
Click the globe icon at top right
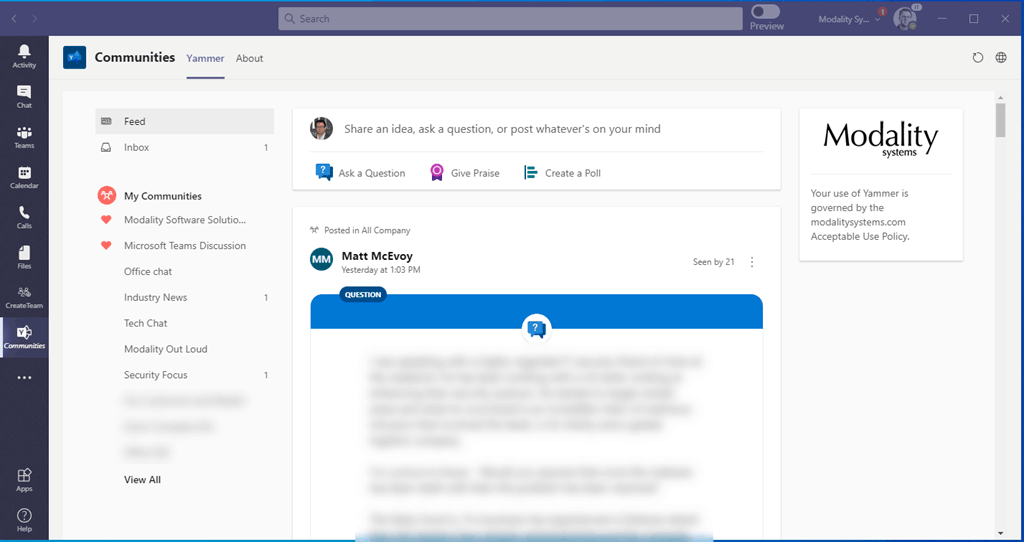tap(1001, 58)
